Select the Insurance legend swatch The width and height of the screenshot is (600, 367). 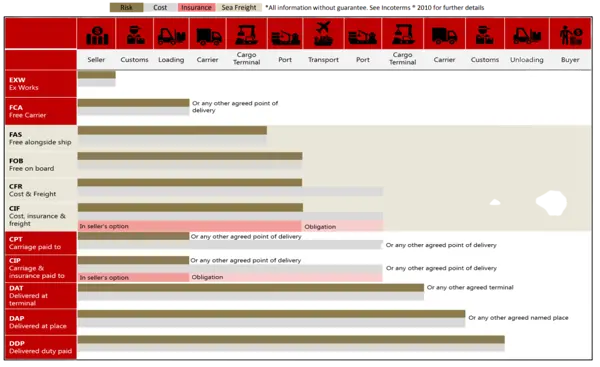coord(196,7)
